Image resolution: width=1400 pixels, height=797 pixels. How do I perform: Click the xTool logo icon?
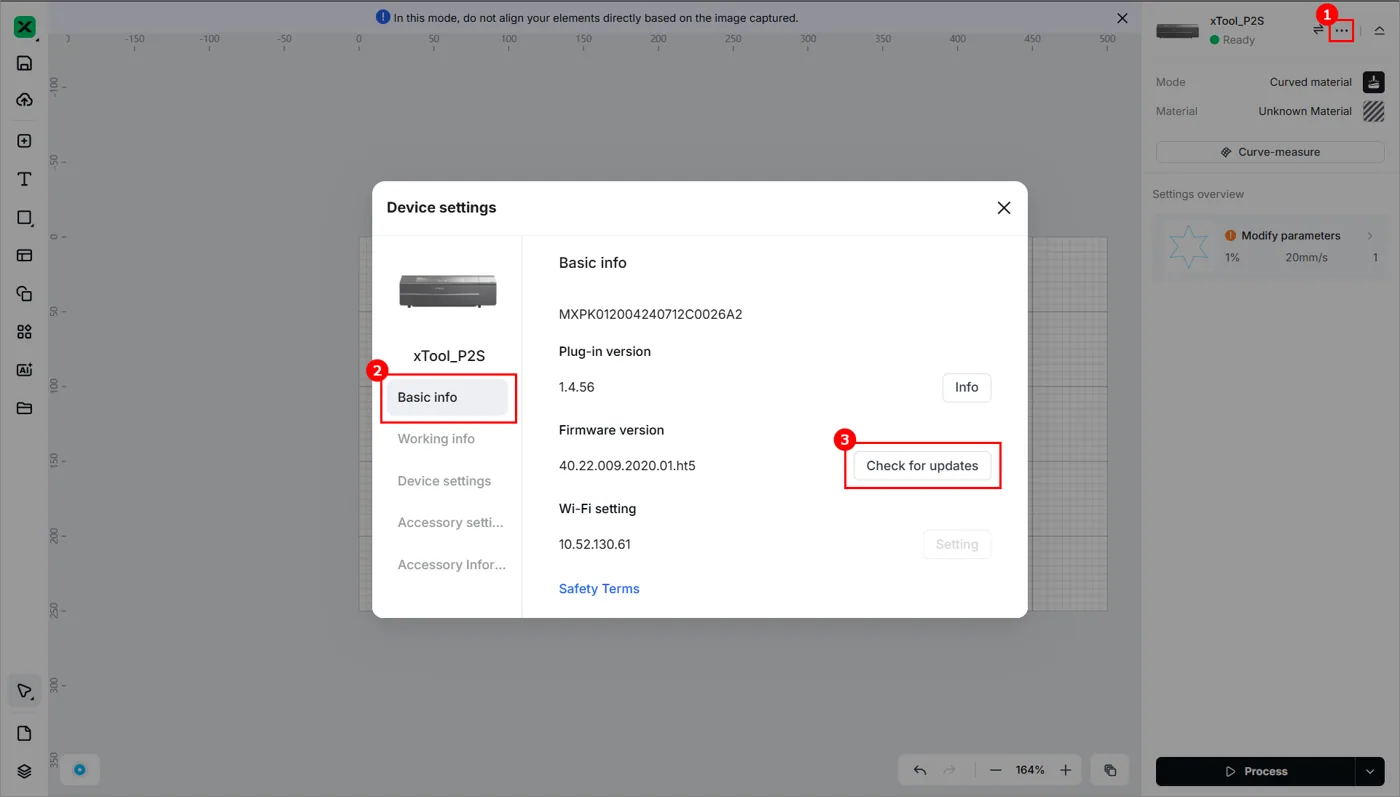(x=24, y=27)
